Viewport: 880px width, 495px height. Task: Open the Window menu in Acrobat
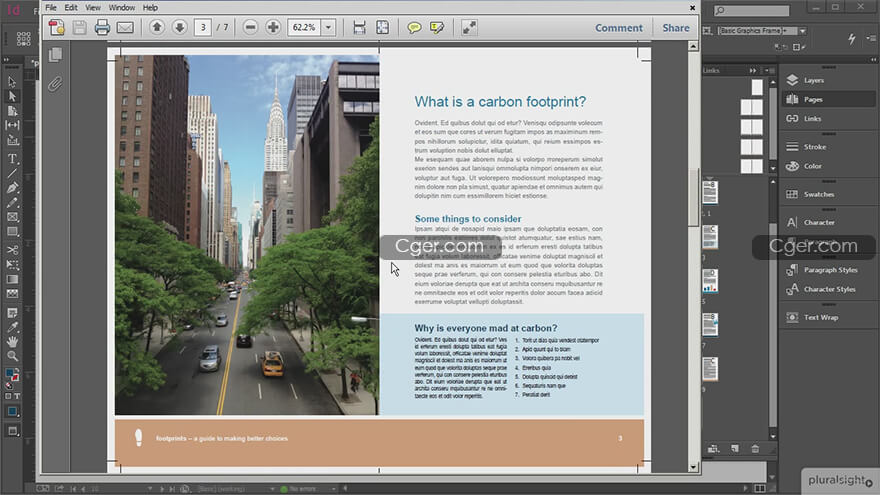(121, 7)
